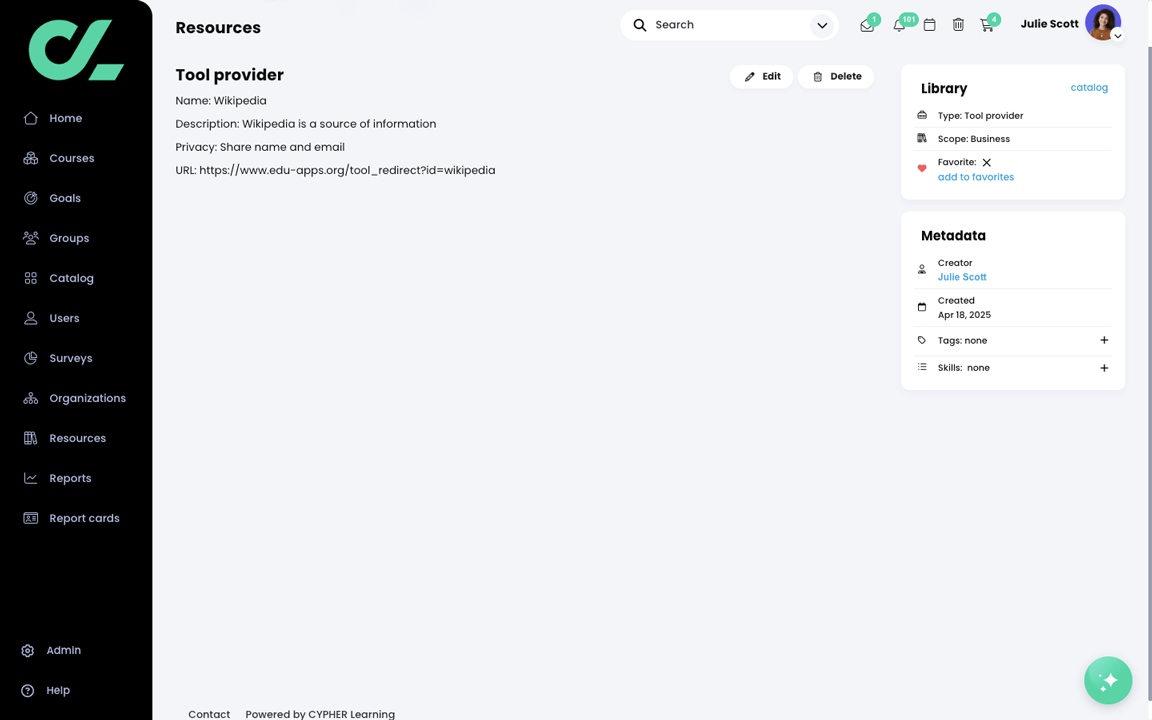The image size is (1152, 720).
Task: Click the Contact footer link
Action: coord(209,714)
